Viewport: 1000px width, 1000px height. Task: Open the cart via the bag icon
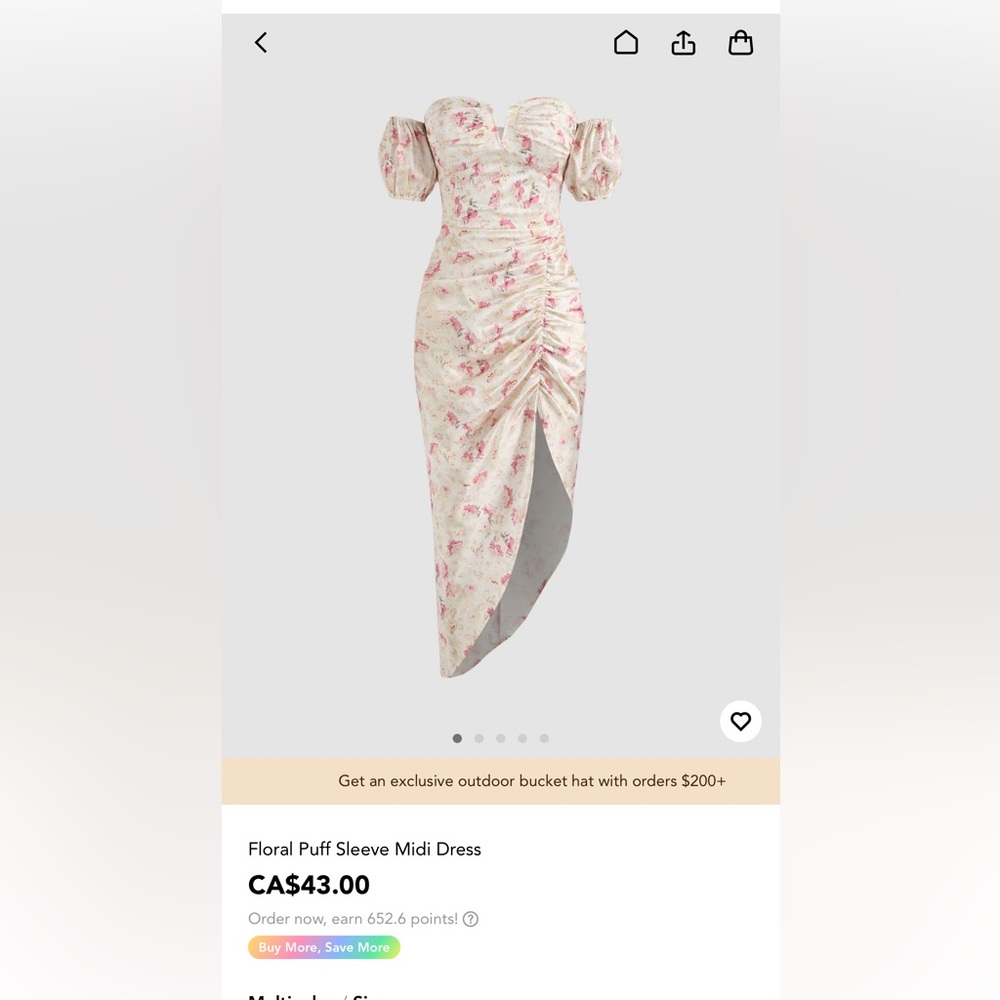[x=741, y=42]
